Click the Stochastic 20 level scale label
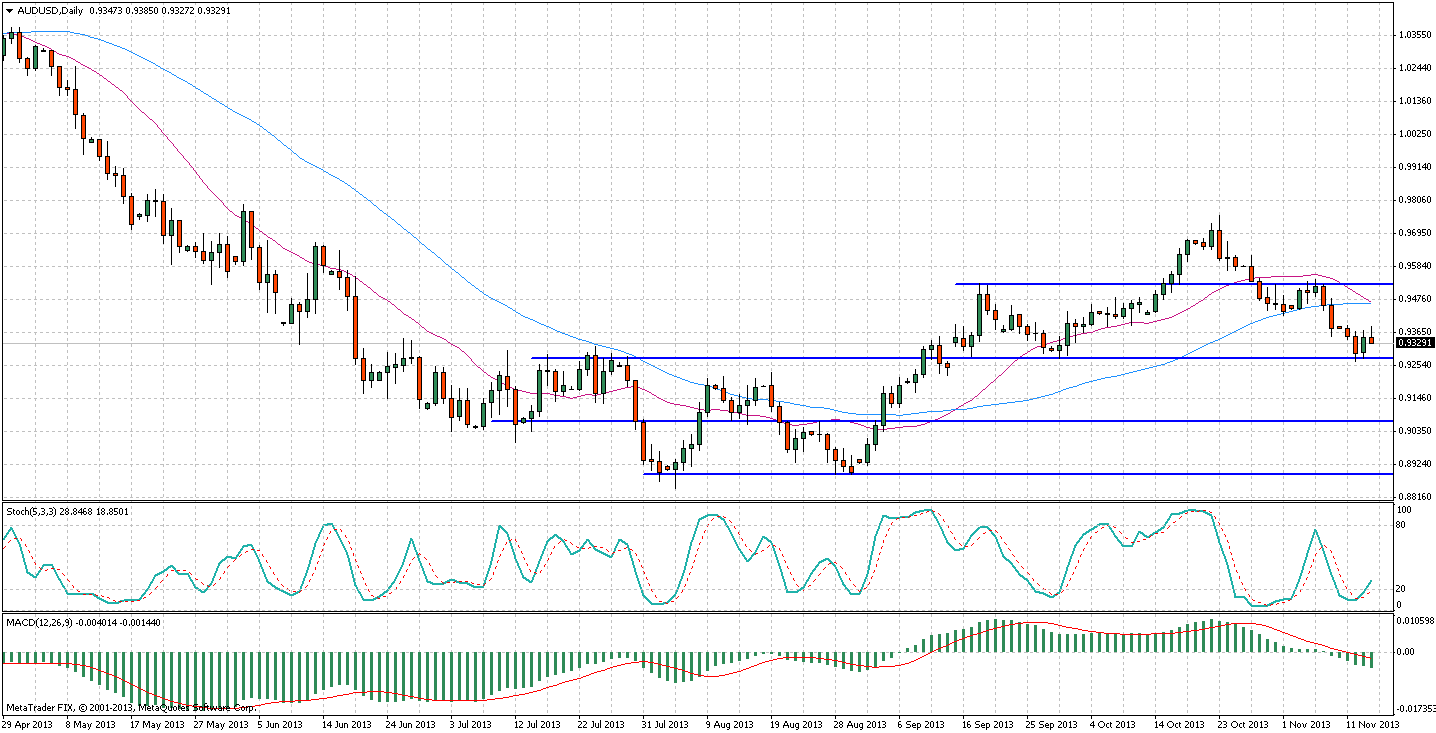 1404,588
